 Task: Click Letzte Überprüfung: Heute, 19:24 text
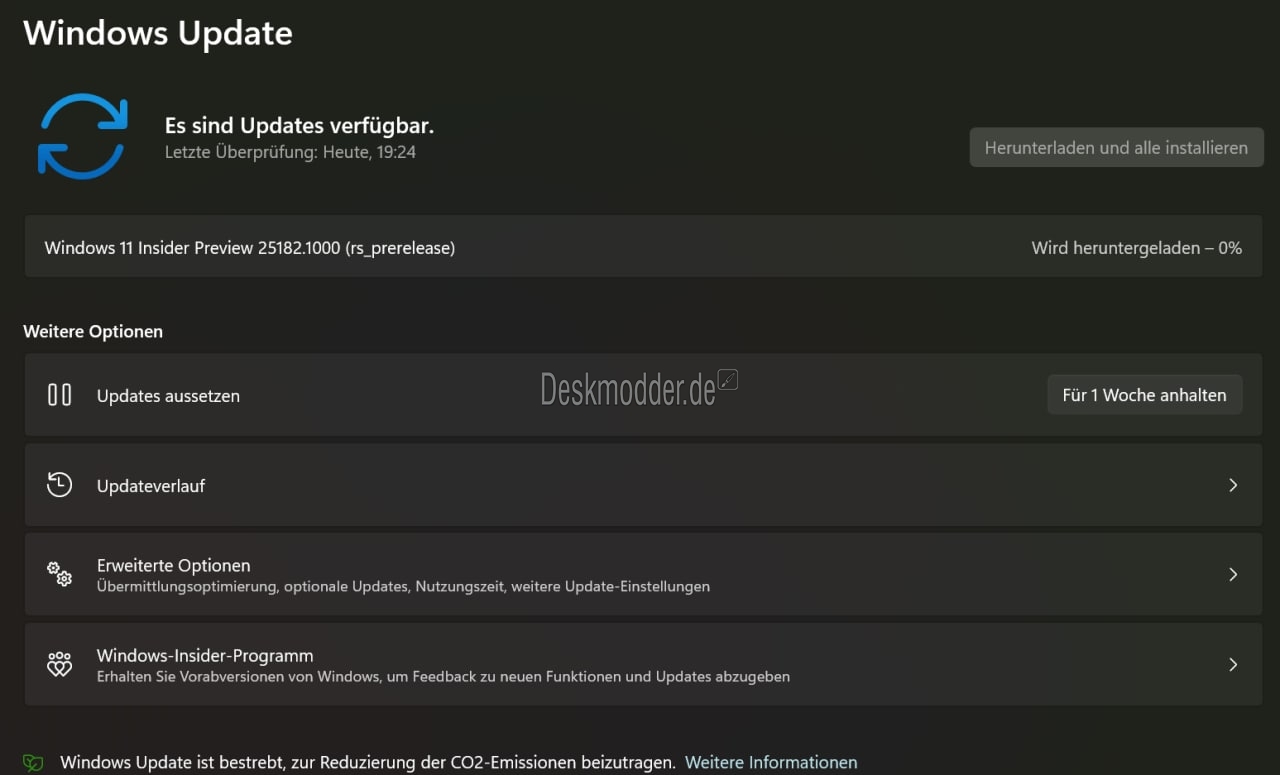(x=290, y=153)
